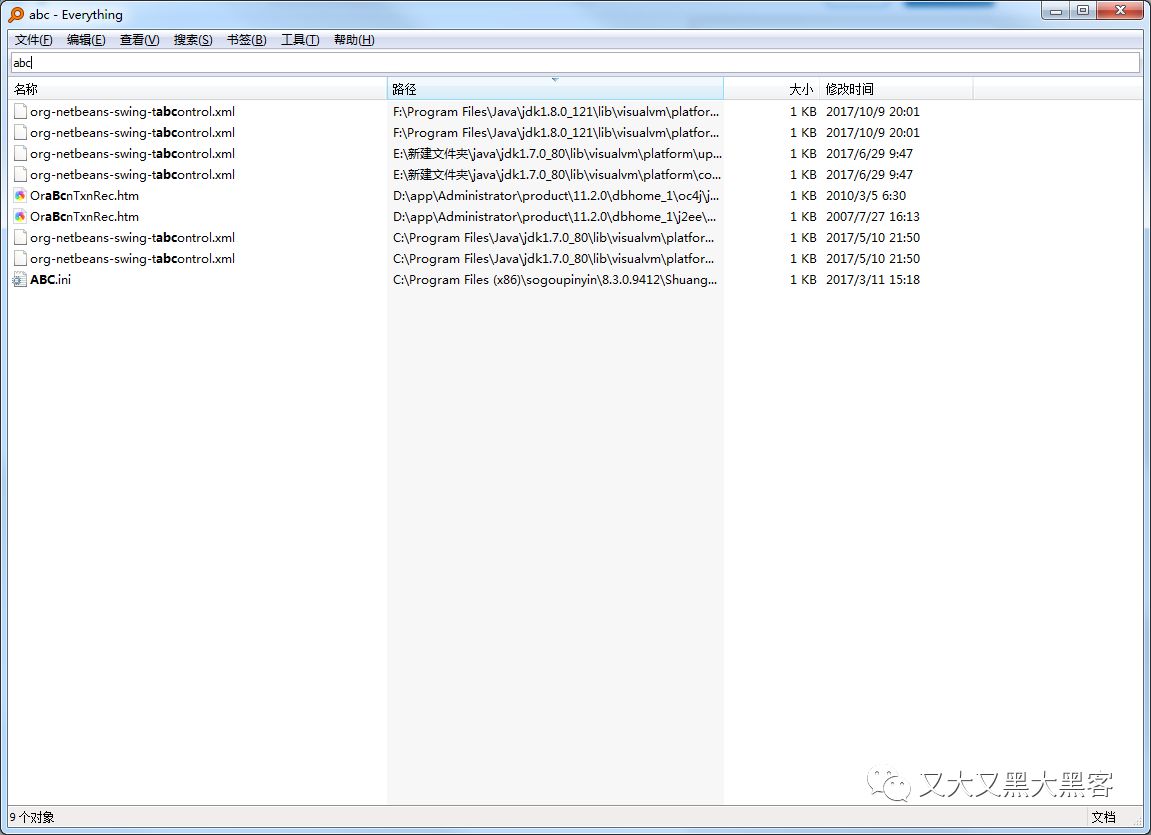Sort results by the 大小 column header

771,89
